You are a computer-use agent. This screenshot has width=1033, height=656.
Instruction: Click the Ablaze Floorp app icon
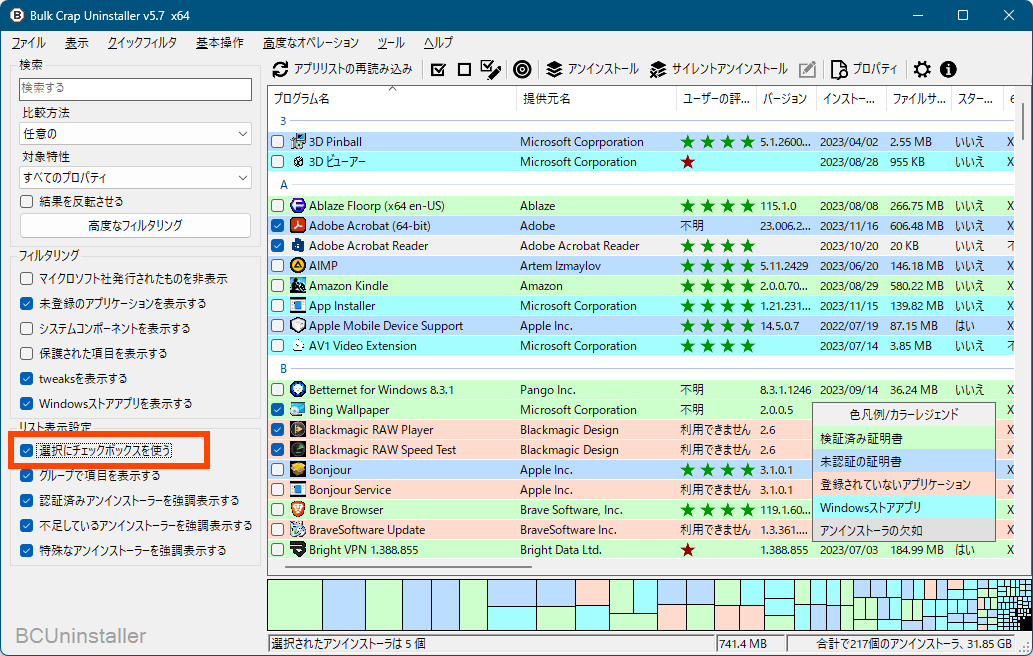(x=298, y=205)
